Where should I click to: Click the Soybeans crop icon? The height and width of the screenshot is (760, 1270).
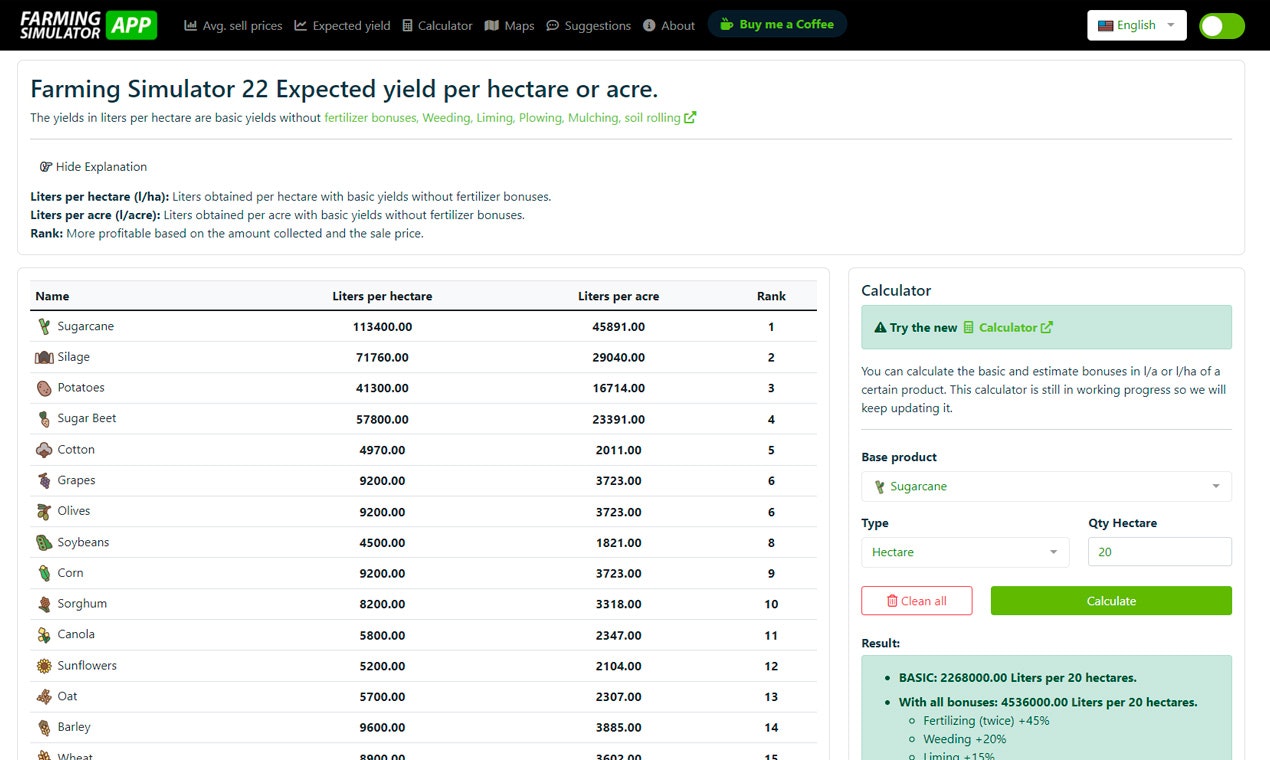44,542
